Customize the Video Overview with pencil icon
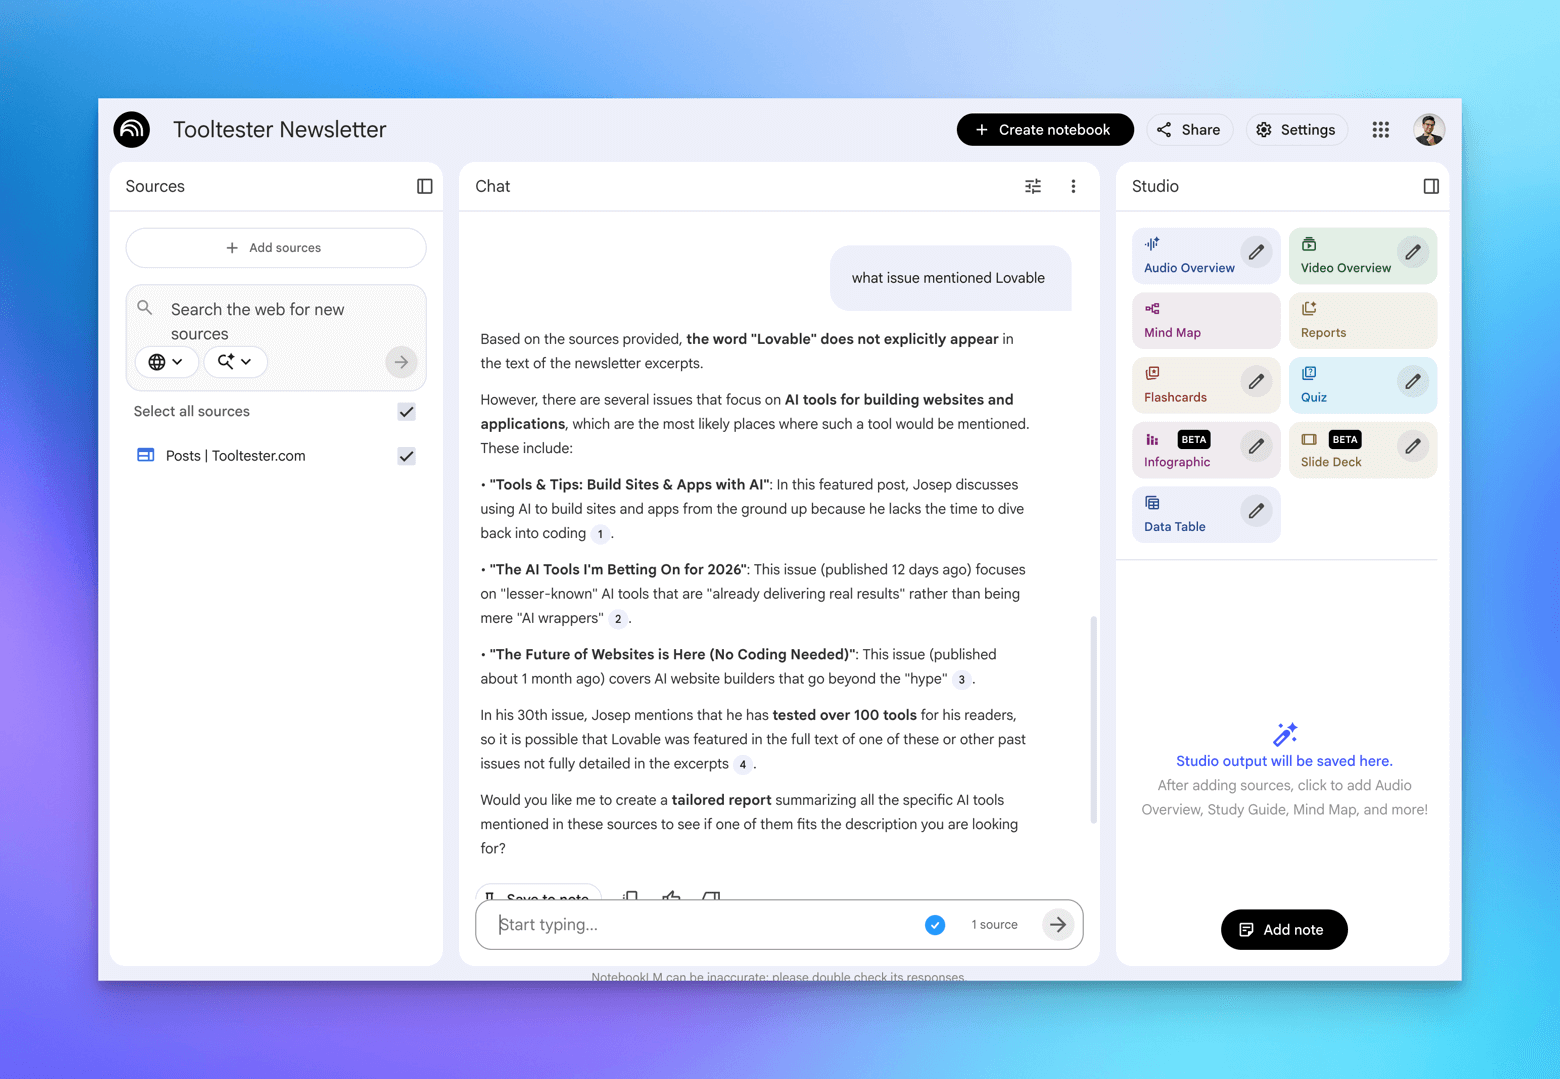The image size is (1560, 1079). point(1412,252)
